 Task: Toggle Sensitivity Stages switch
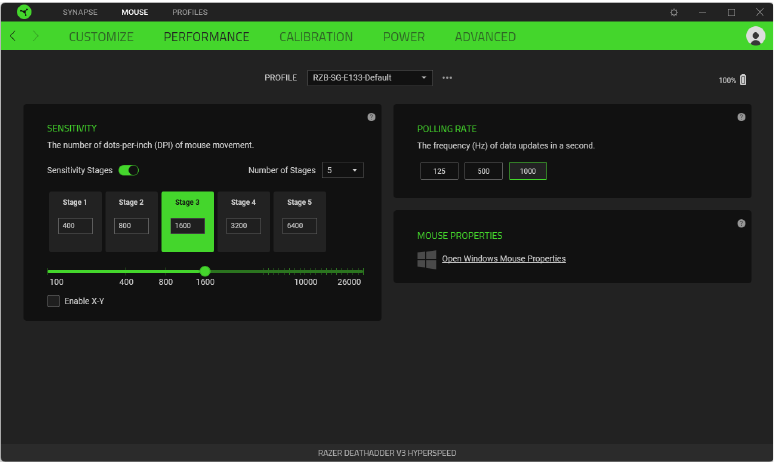[129, 171]
